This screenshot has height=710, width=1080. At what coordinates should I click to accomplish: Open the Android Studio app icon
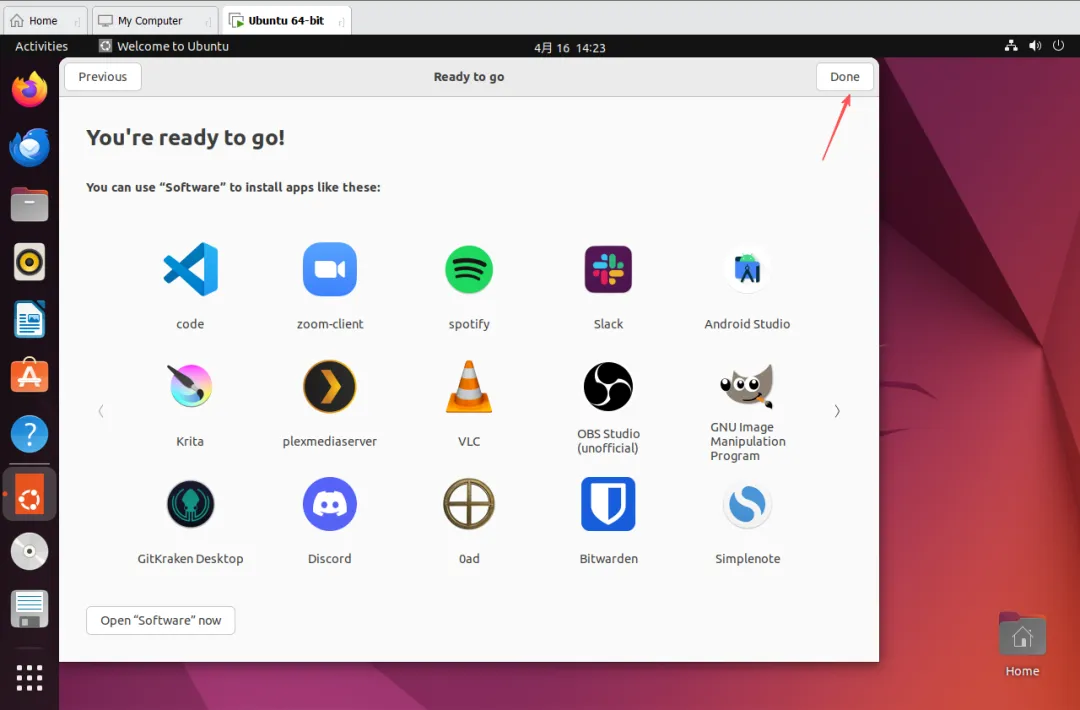(x=747, y=269)
